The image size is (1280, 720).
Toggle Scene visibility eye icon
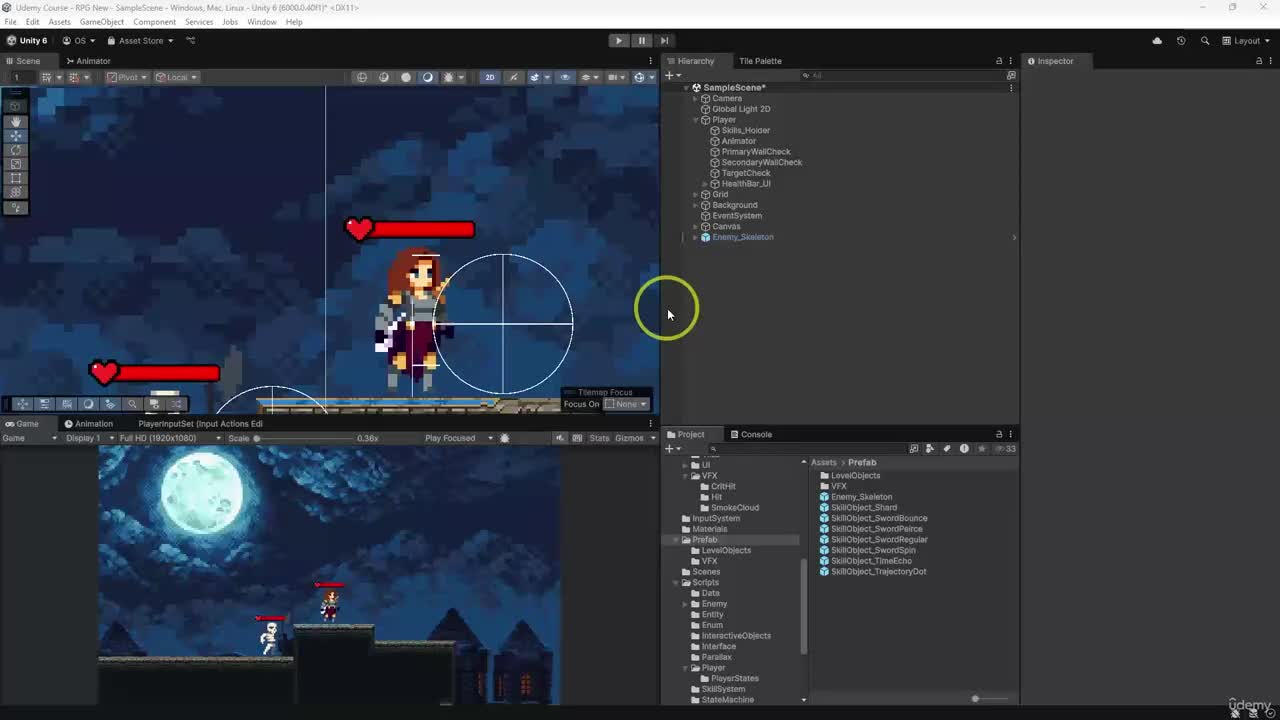point(565,77)
